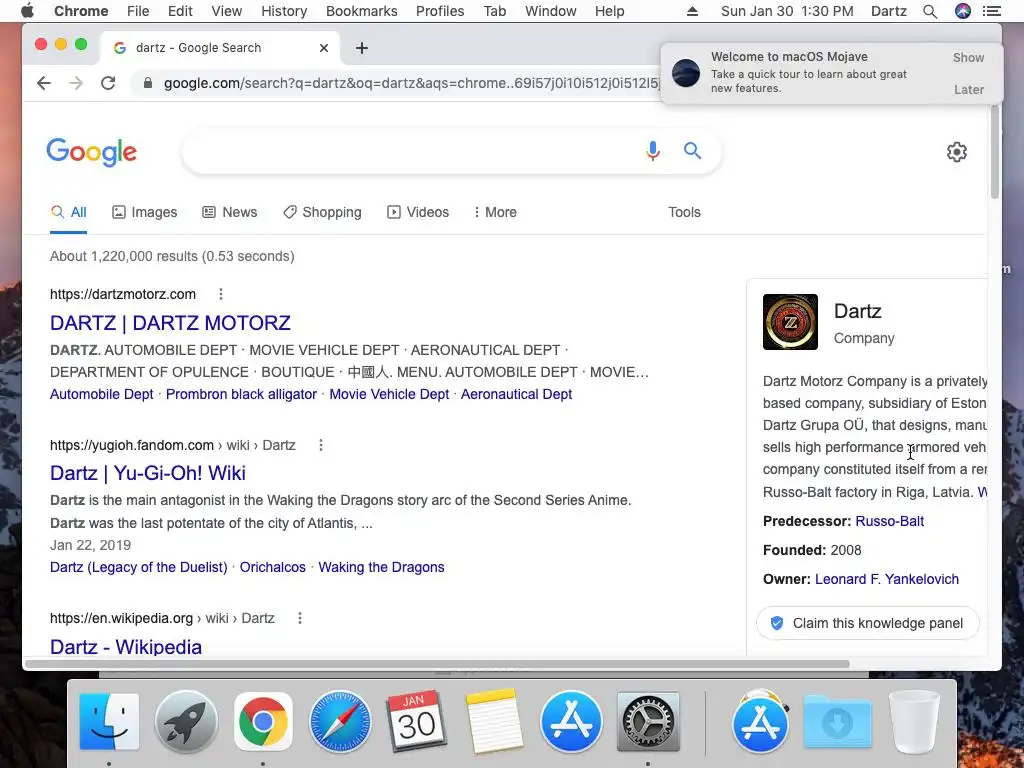The width and height of the screenshot is (1024, 768).
Task: Click the Chrome address bar URL
Action: pos(411,83)
